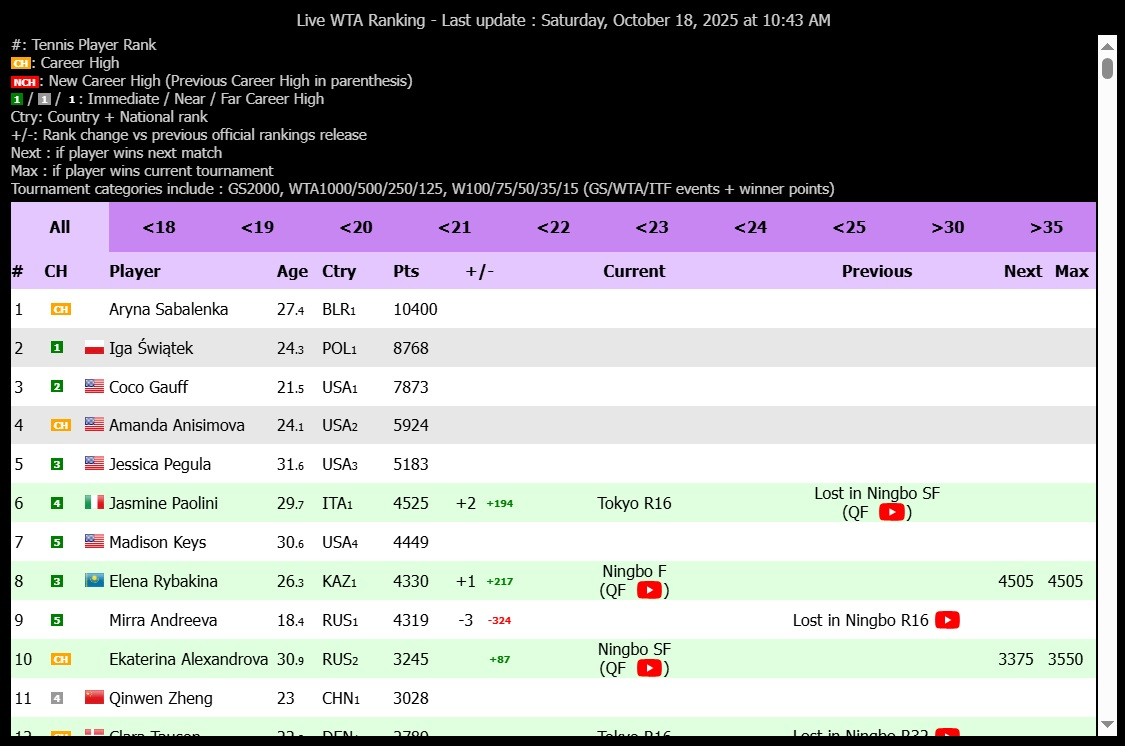Switch to the <18 age tab
1125x746 pixels.
click(x=158, y=227)
